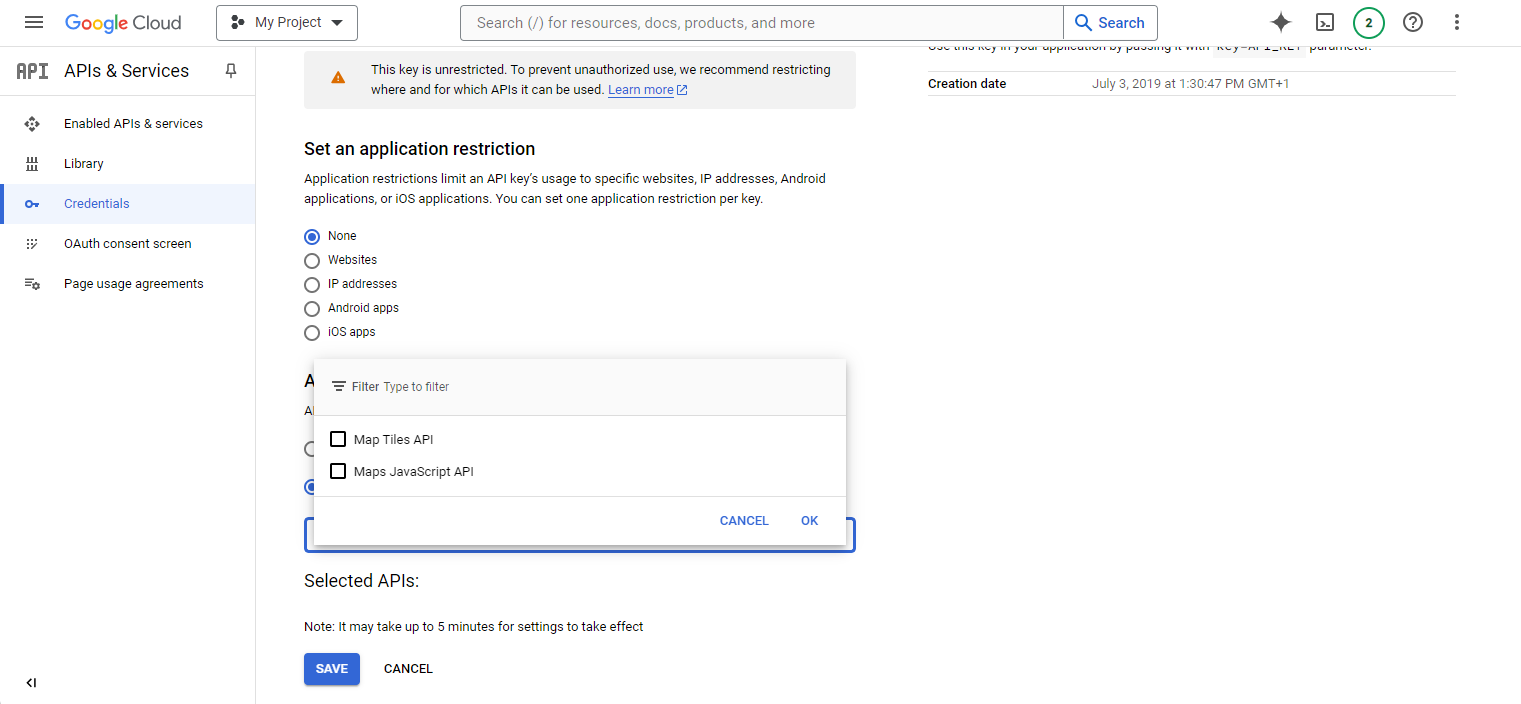Check the Map Tiles API checkbox
This screenshot has height=704, width=1521.
(x=338, y=439)
